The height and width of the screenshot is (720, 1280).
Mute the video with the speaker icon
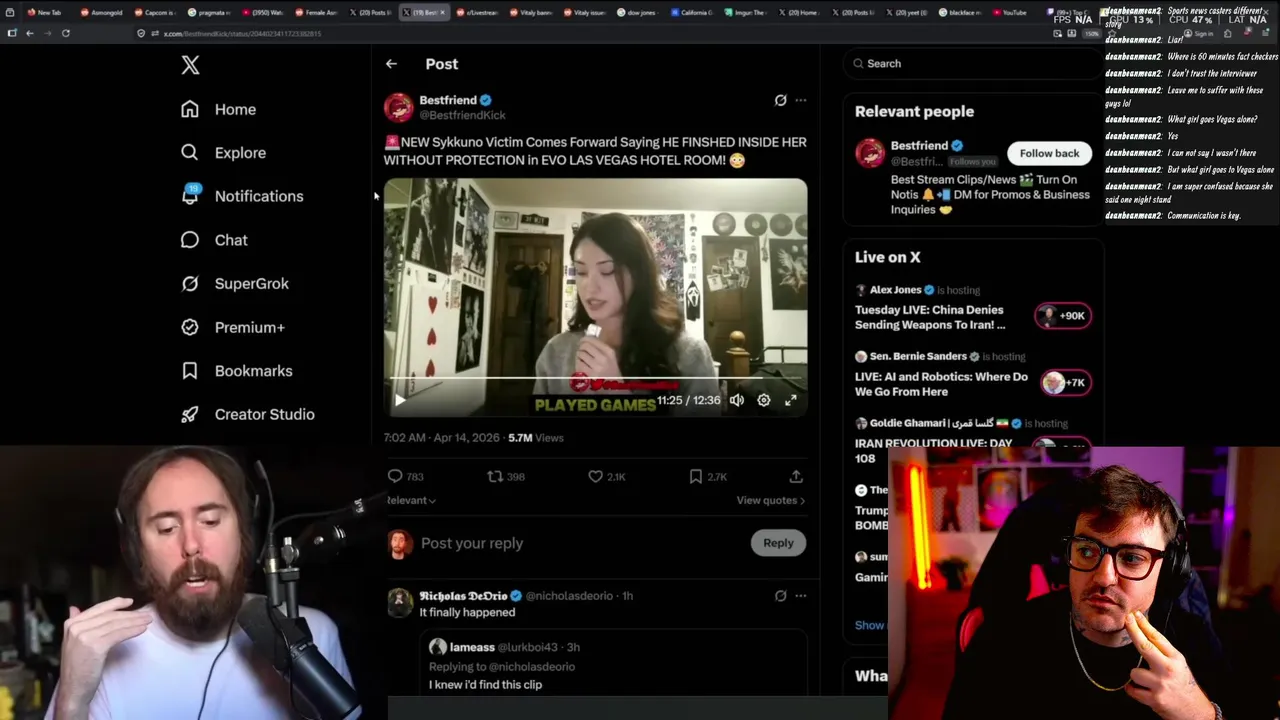click(736, 400)
